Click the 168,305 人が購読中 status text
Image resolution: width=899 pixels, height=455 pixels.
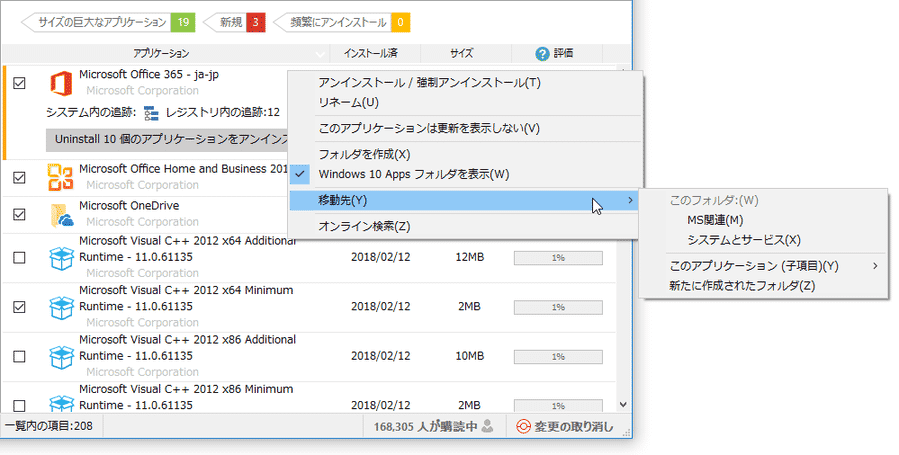click(x=425, y=426)
